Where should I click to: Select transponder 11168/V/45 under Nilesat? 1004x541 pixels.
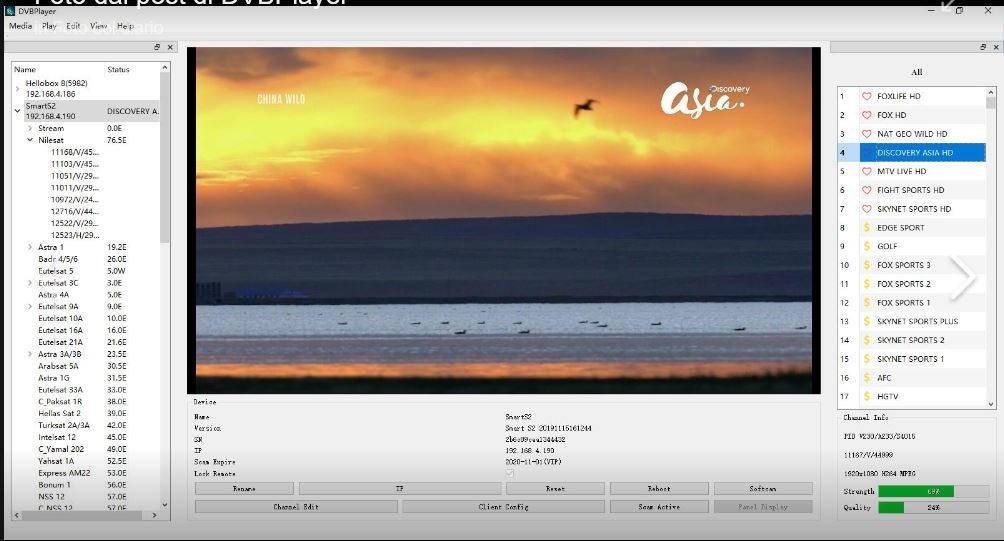(75, 152)
